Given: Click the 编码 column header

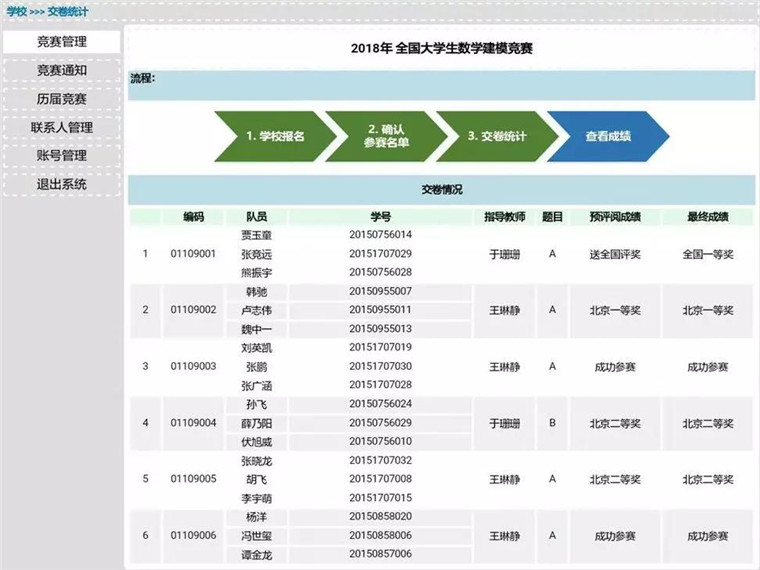Looking at the screenshot, I should coord(193,216).
